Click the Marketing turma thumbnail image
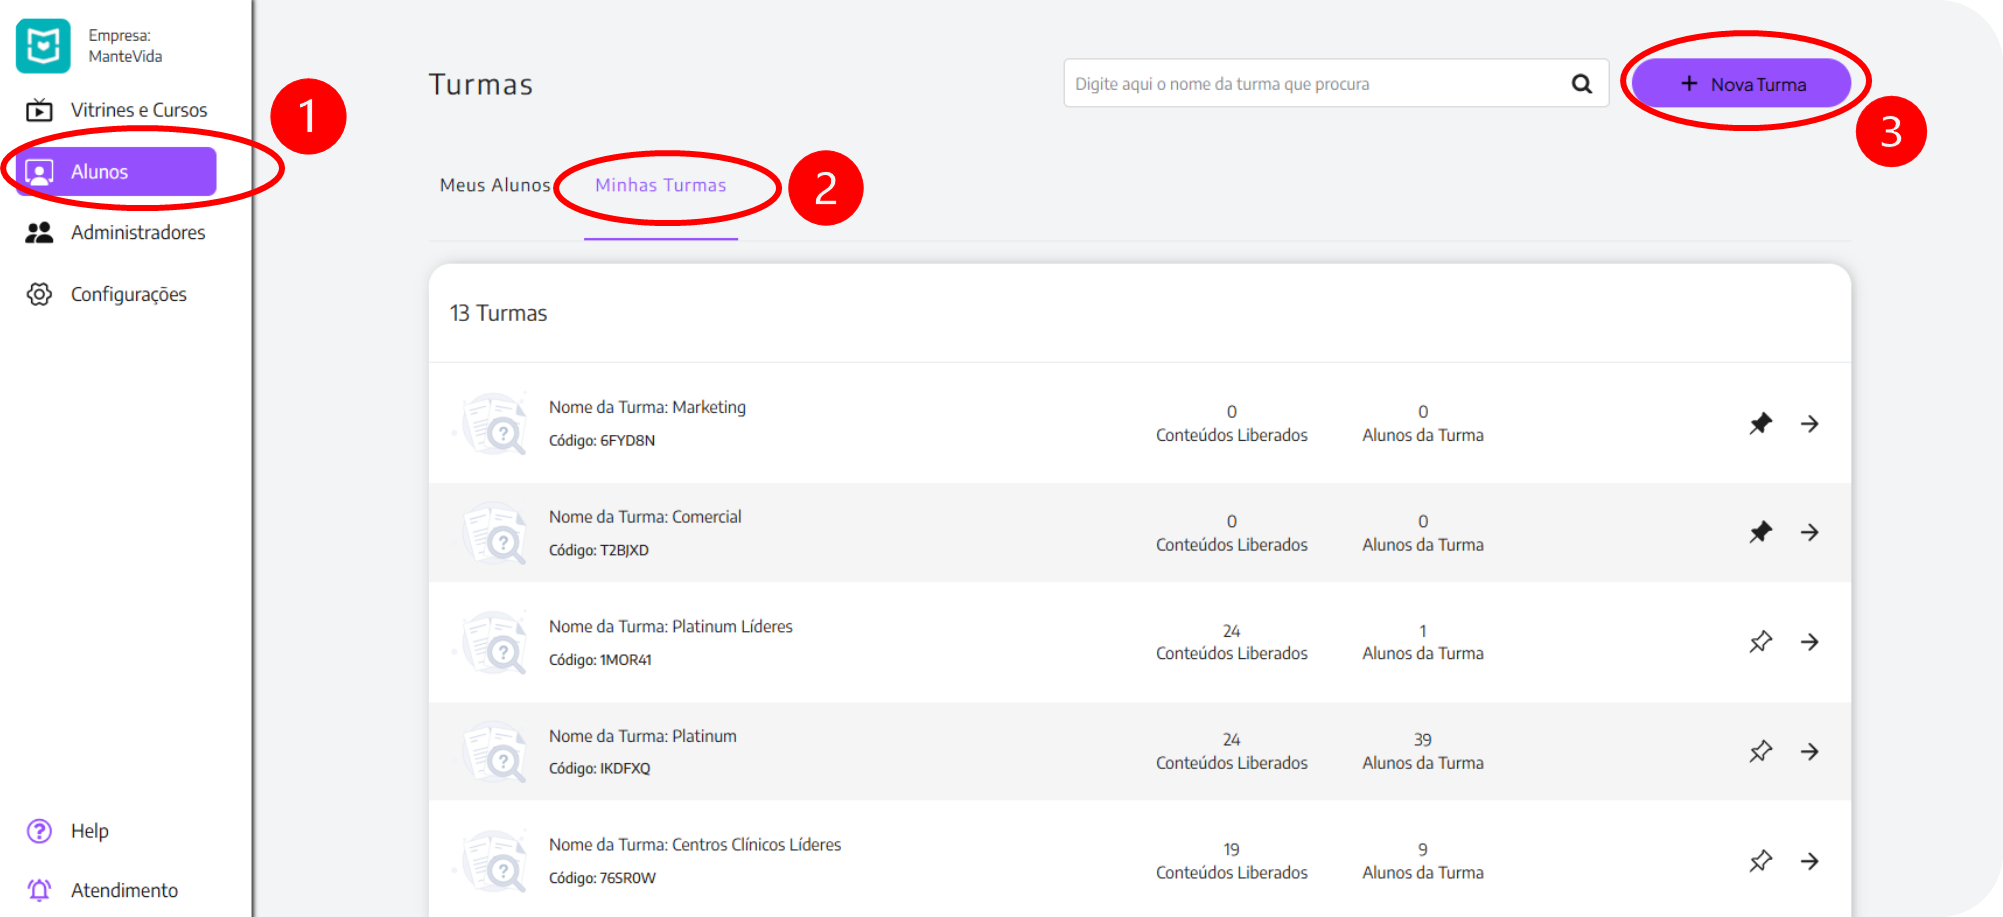The image size is (2003, 917). pyautogui.click(x=493, y=424)
